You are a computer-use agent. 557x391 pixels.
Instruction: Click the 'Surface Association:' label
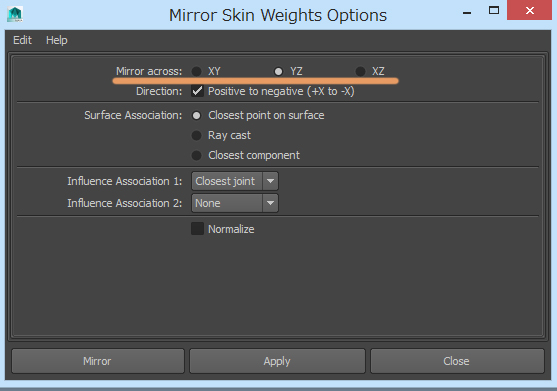133,115
